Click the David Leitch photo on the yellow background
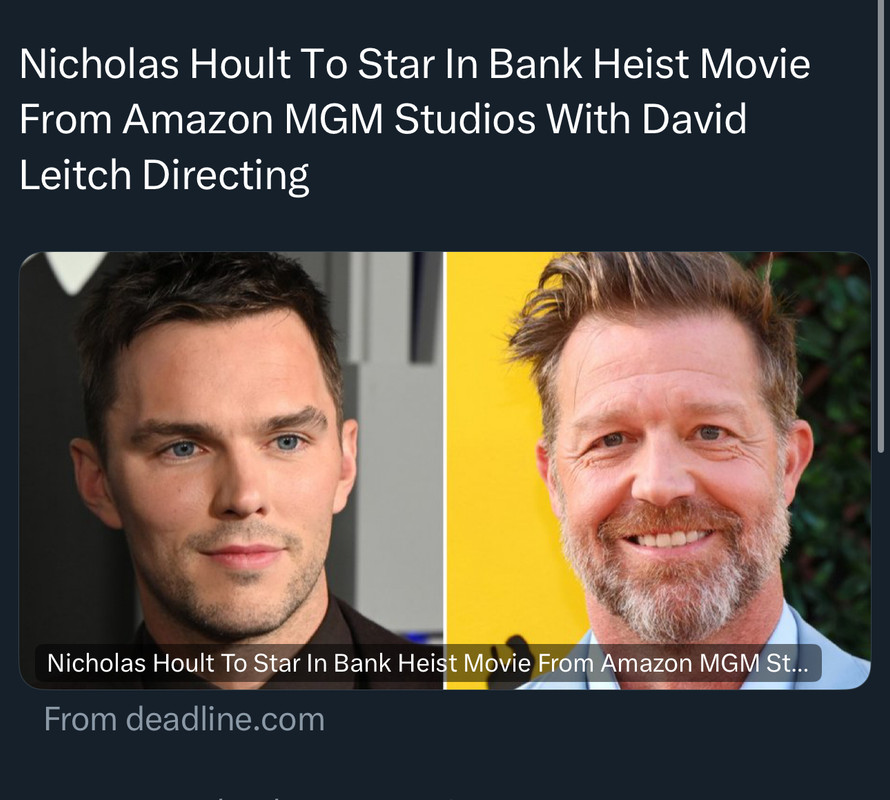 pos(659,470)
